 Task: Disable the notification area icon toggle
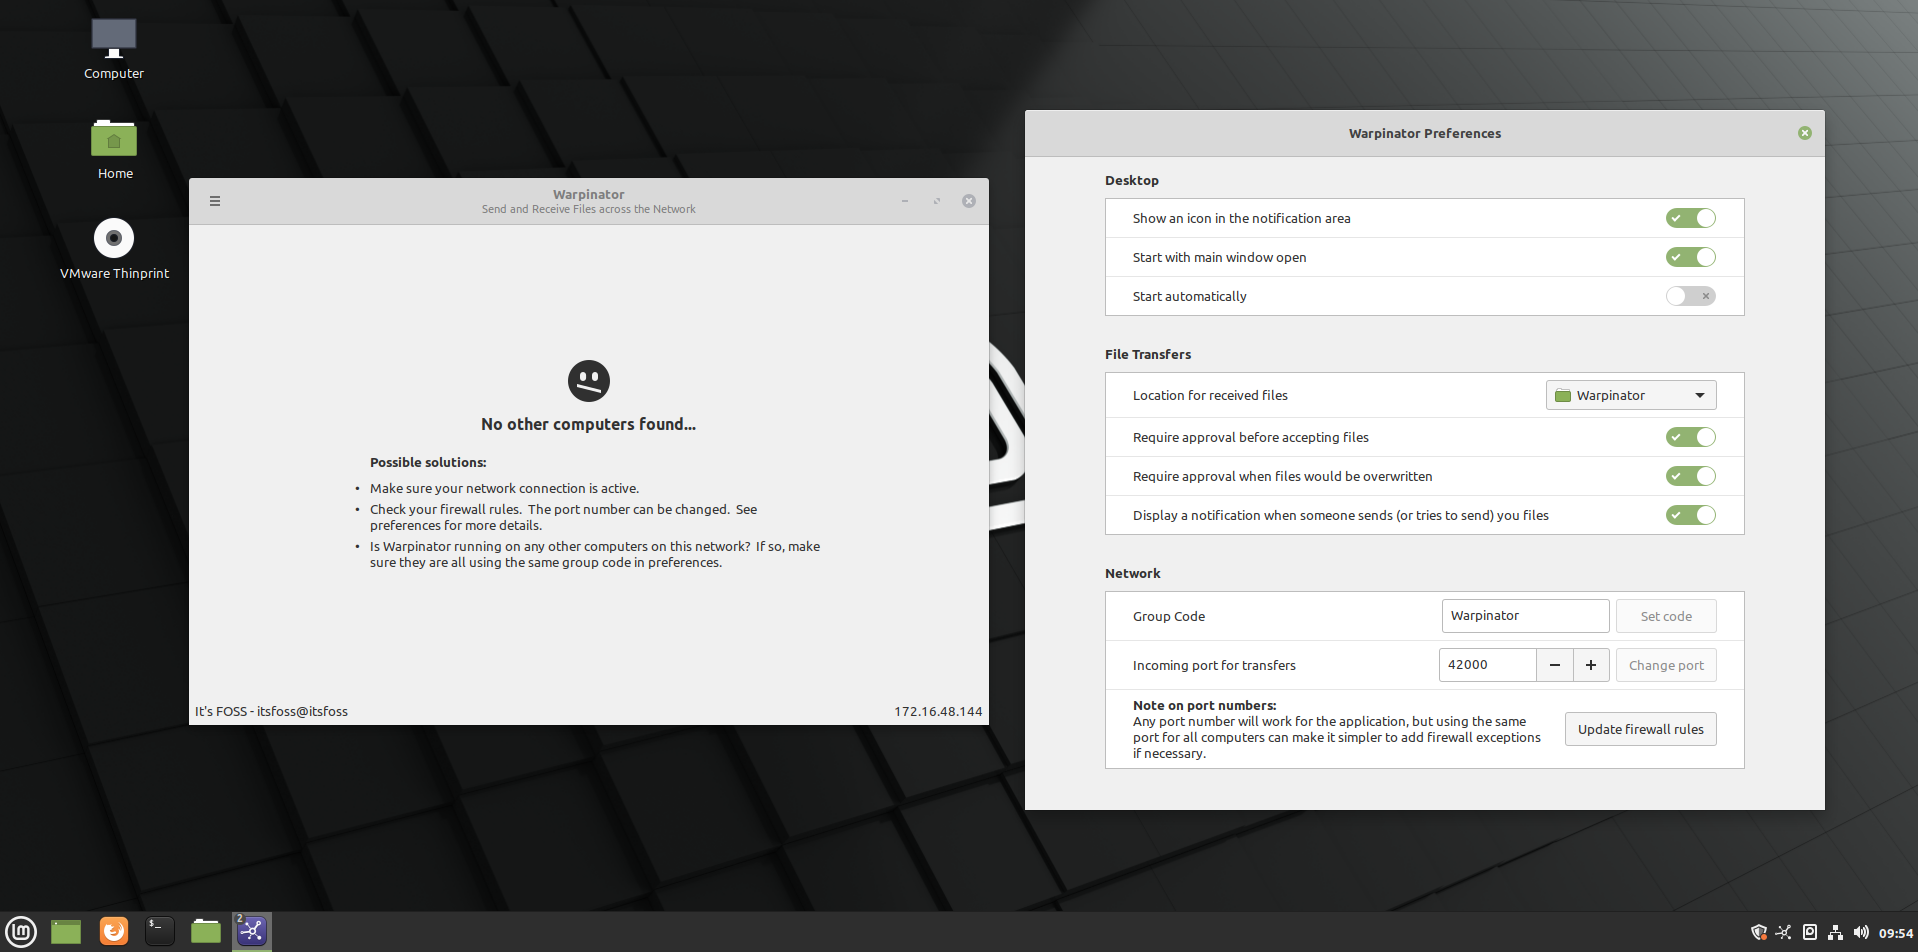tap(1690, 218)
